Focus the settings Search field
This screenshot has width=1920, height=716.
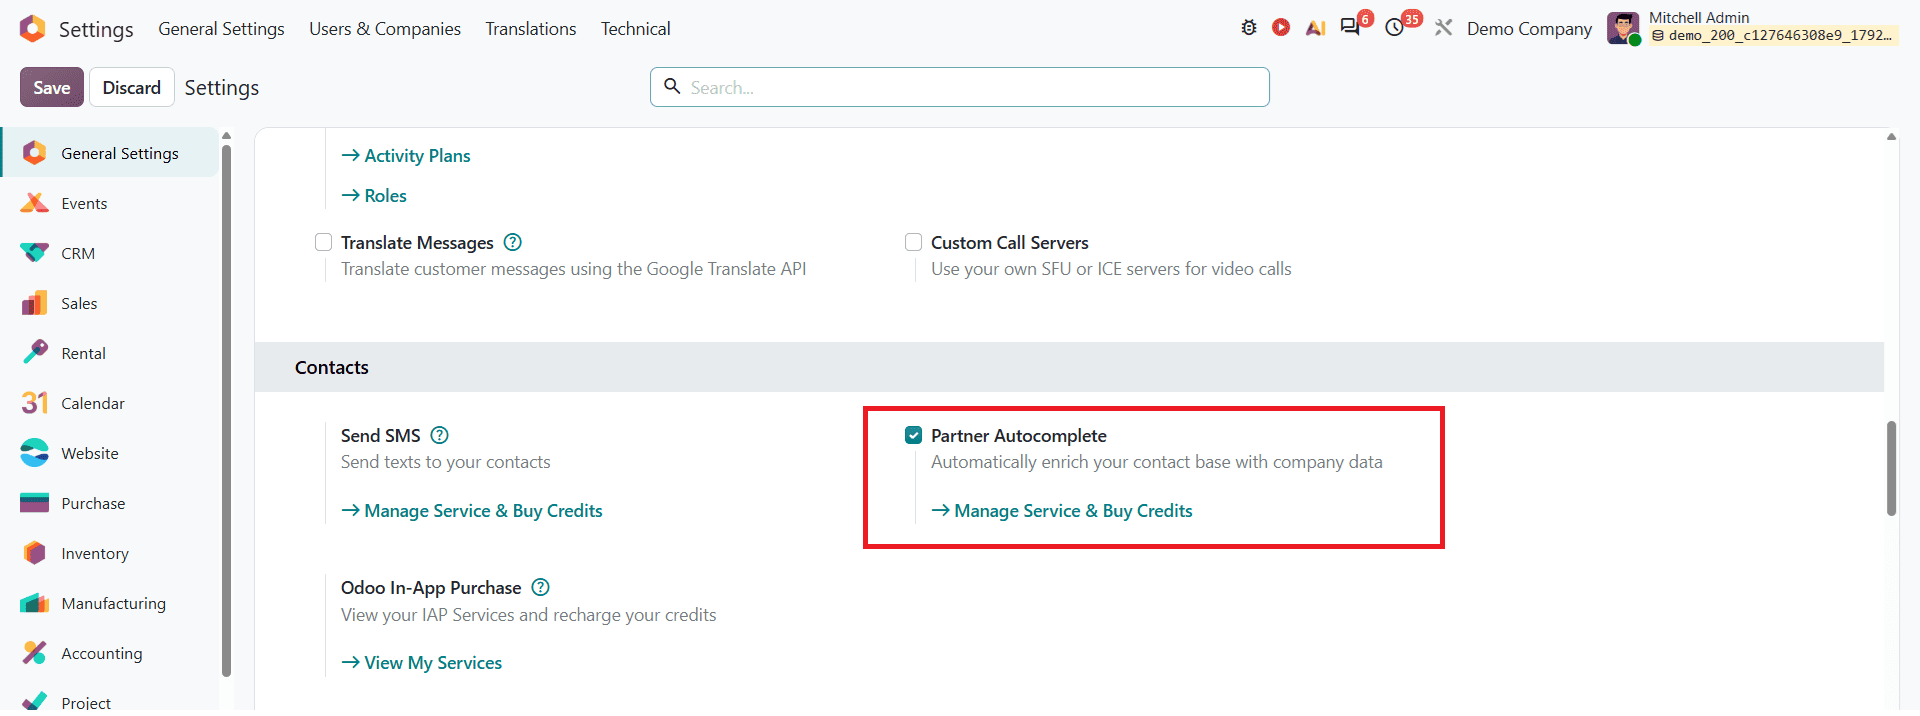click(x=960, y=87)
